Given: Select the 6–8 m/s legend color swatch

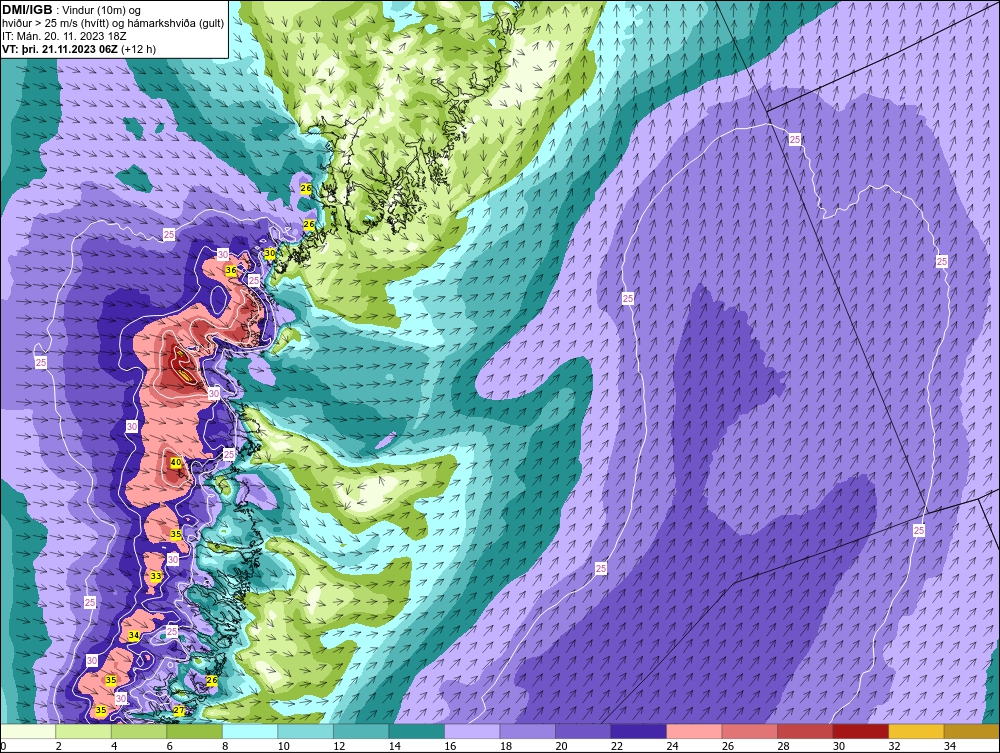Looking at the screenshot, I should [195, 731].
